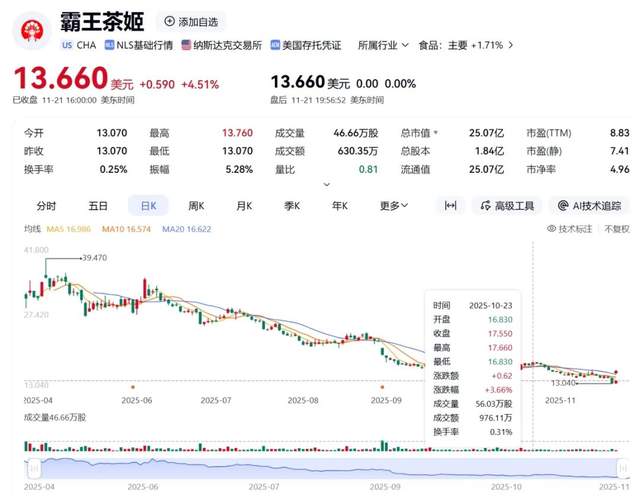Click event dot above 2025-09 label
Viewport: 640px width, 500px height.
382,387
